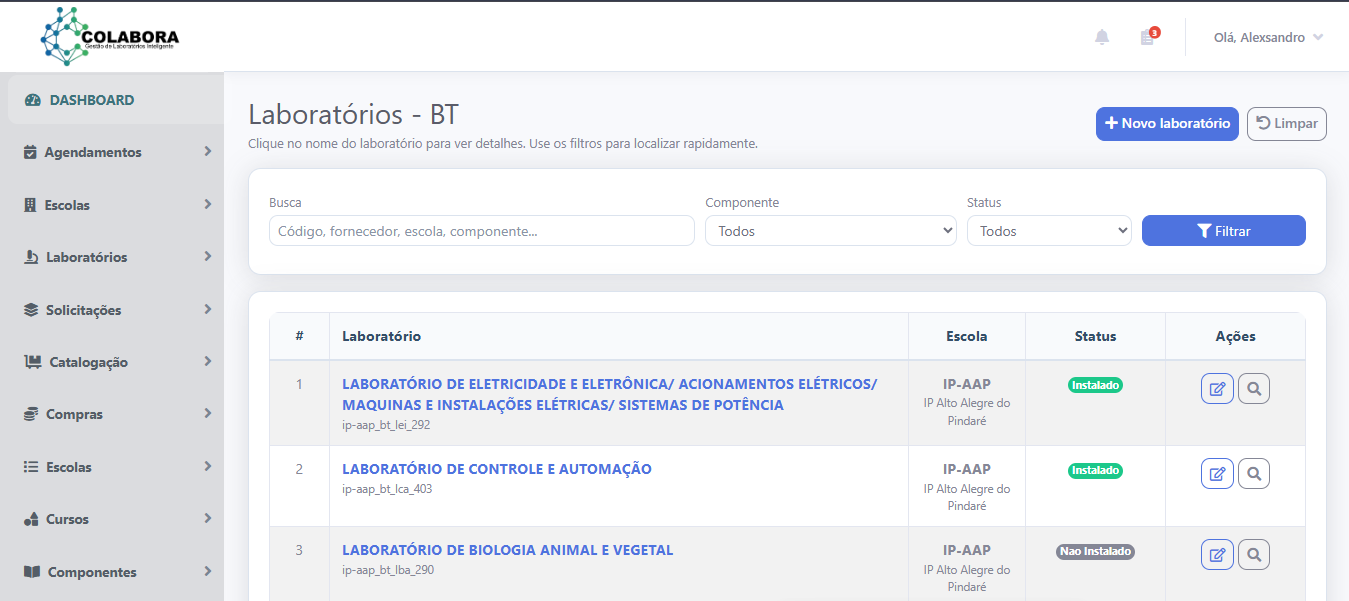The height and width of the screenshot is (601, 1349).
Task: Expand the Solicitações menu chevron
Action: 208,309
